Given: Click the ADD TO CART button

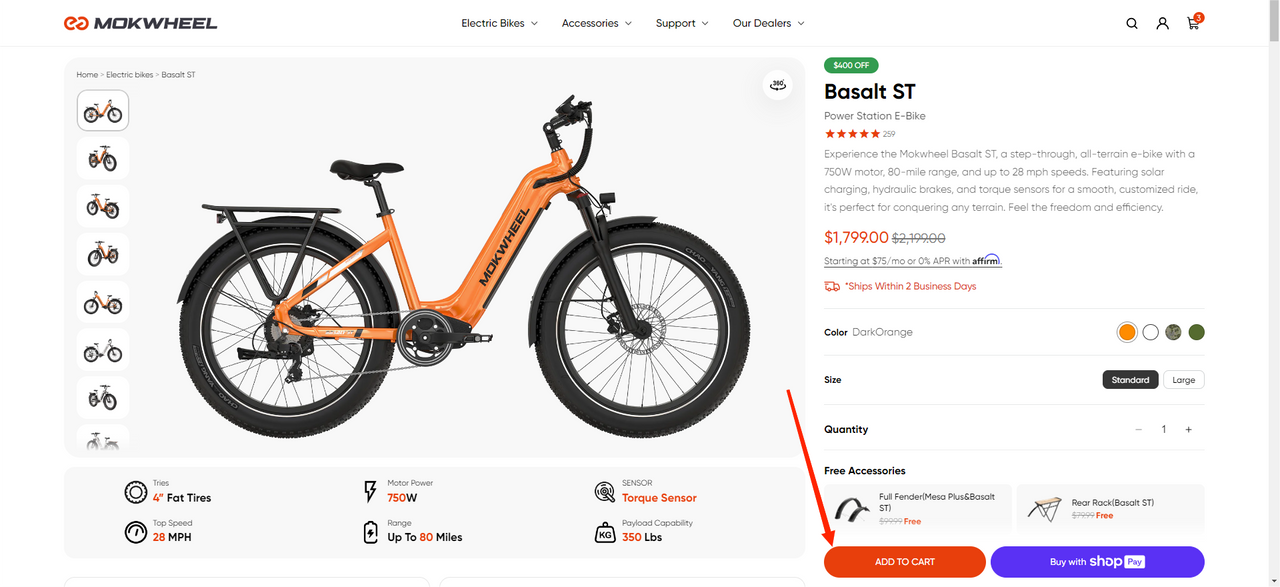Looking at the screenshot, I should tap(904, 562).
